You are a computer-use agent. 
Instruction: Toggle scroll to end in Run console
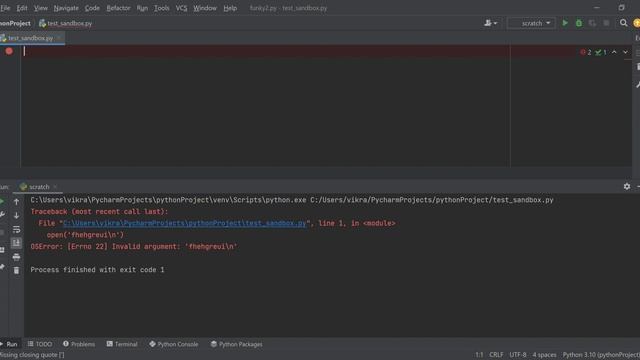point(16,243)
